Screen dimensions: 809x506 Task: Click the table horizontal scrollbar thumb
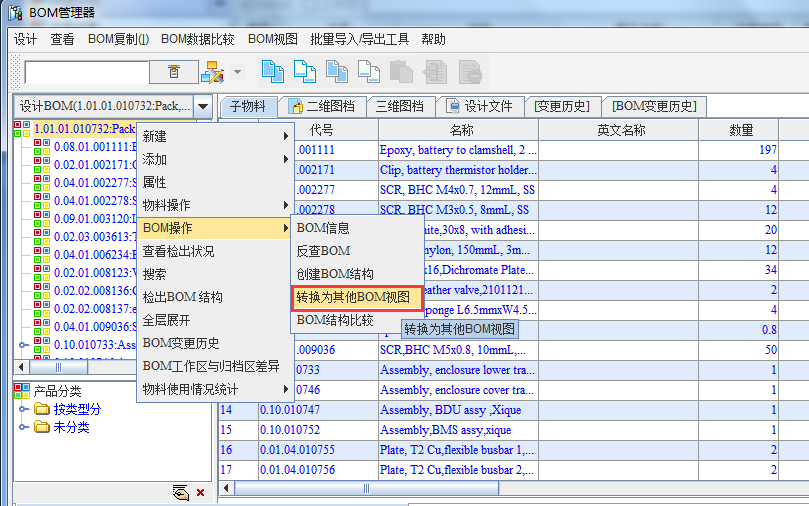click(x=366, y=488)
